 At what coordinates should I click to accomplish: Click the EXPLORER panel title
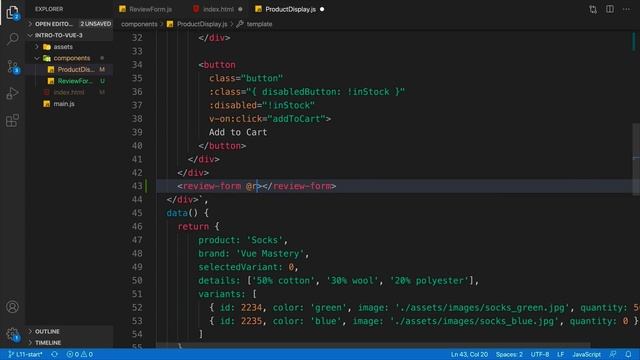click(x=49, y=9)
